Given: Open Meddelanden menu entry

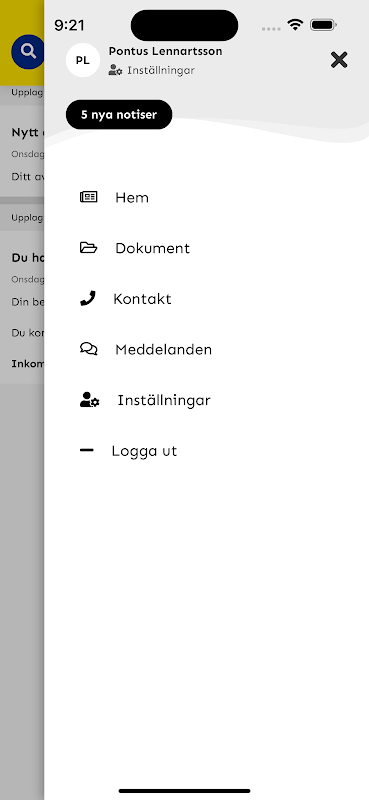Looking at the screenshot, I should pos(163,349).
